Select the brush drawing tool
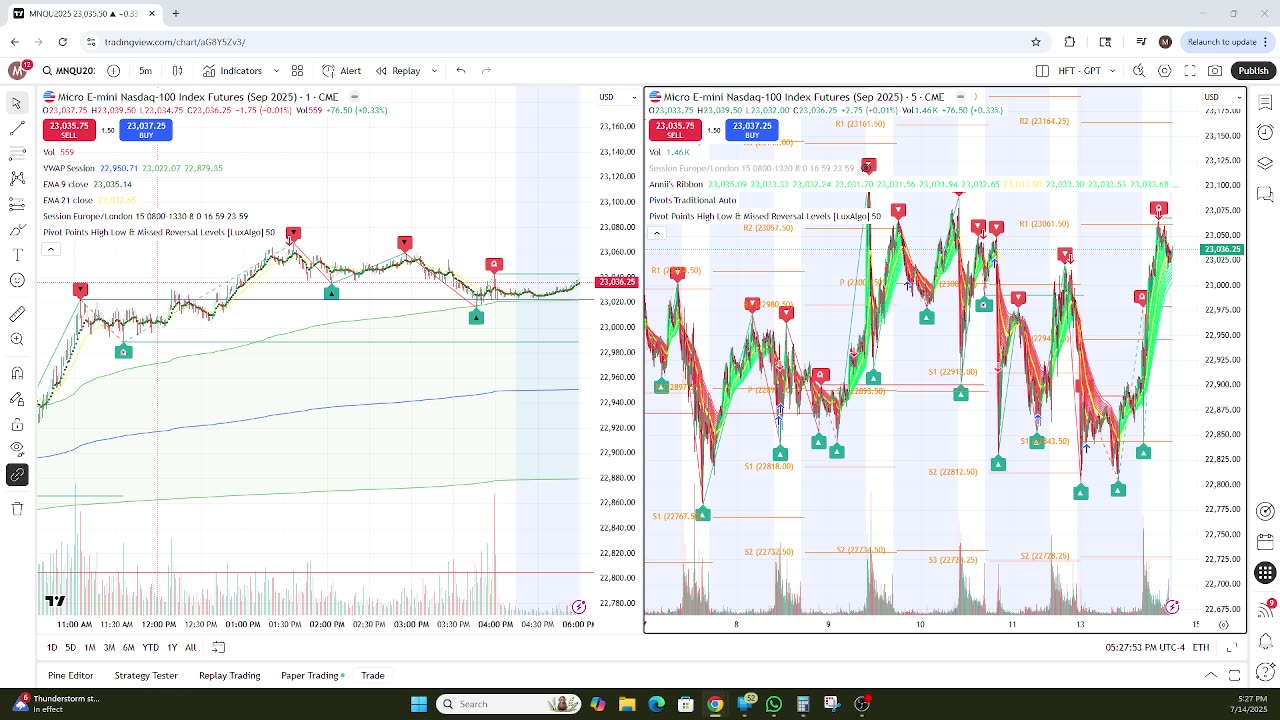The height and width of the screenshot is (720, 1280). 17,230
